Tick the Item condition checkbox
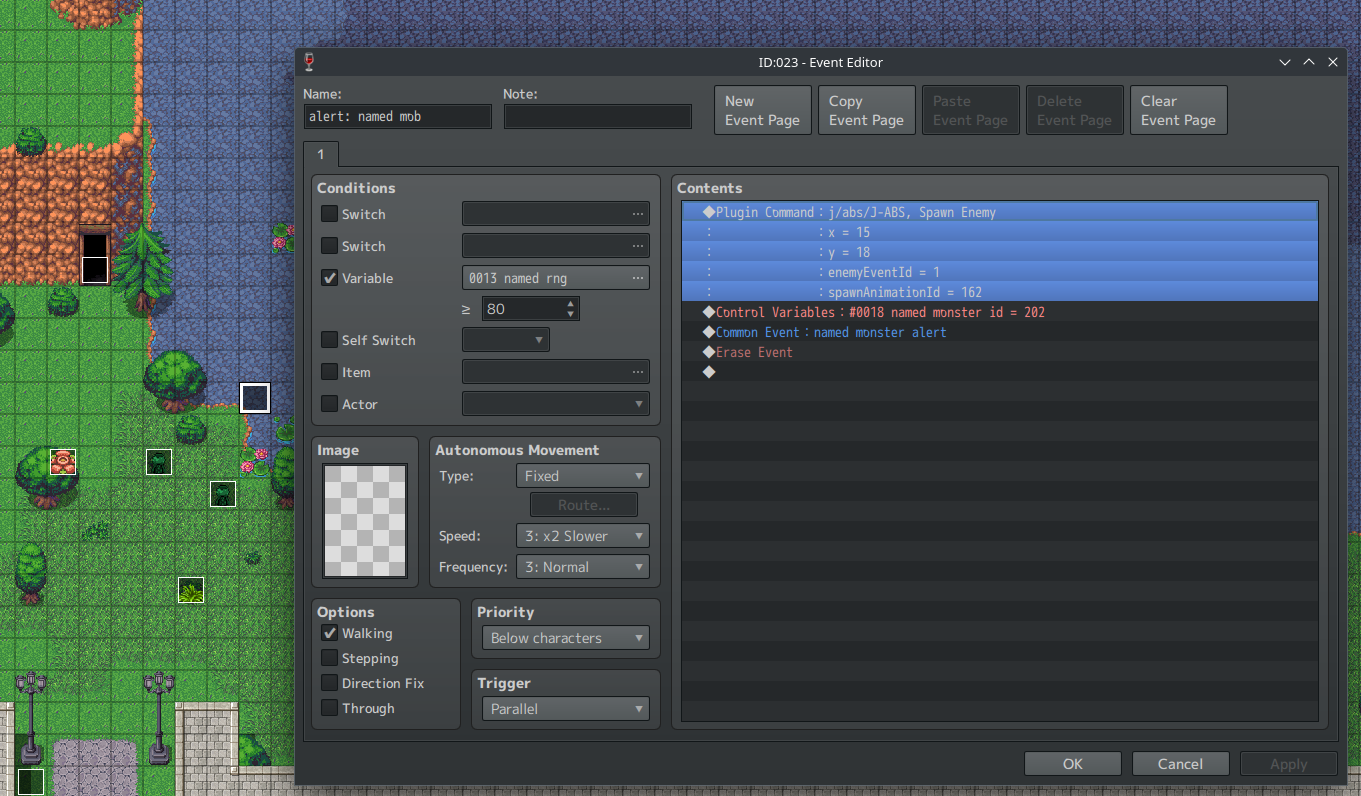Viewport: 1361px width, 796px height. (x=329, y=372)
